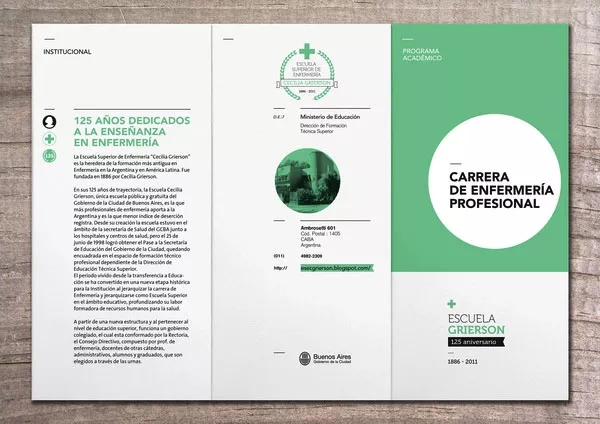Click the Carrera de Enfermería Profesional title
Viewport: 600px width, 424px height.
(501, 190)
